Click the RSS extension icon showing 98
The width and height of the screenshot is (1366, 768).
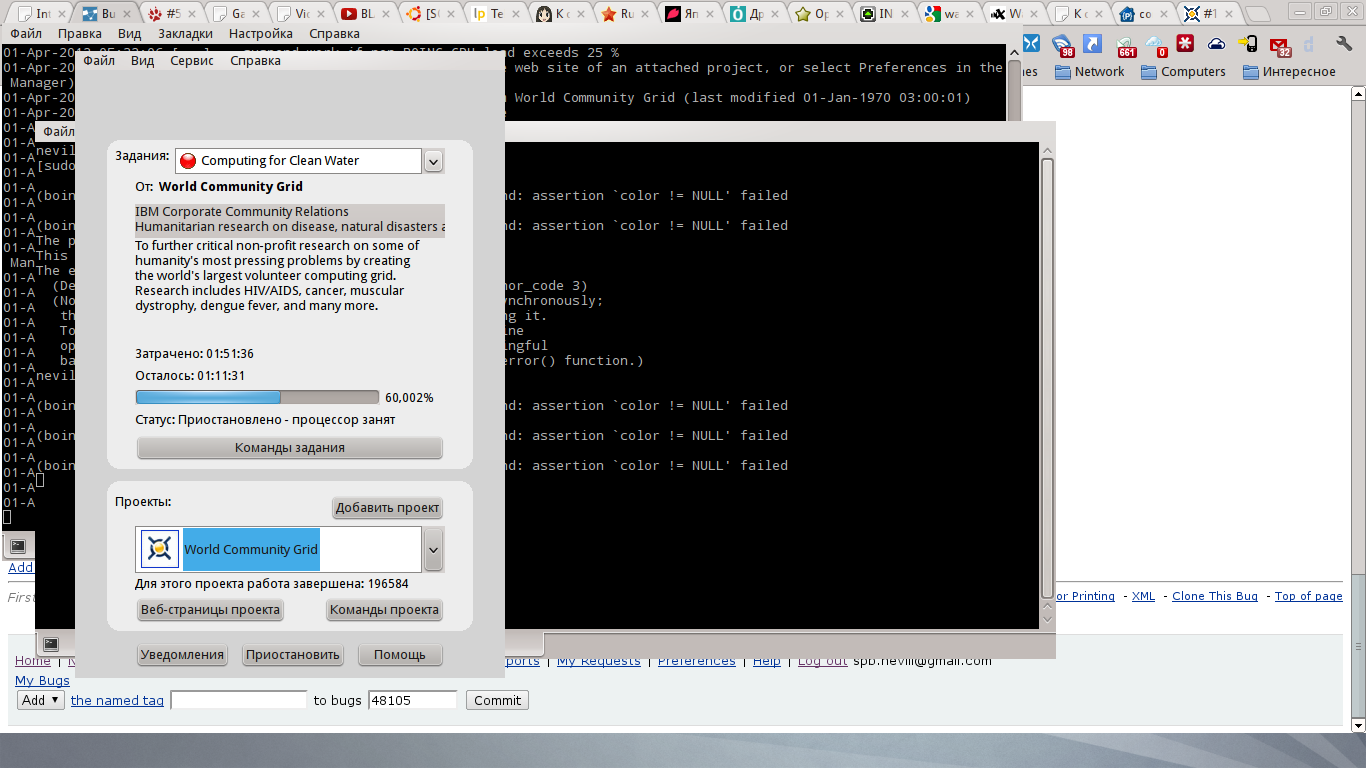[1062, 45]
